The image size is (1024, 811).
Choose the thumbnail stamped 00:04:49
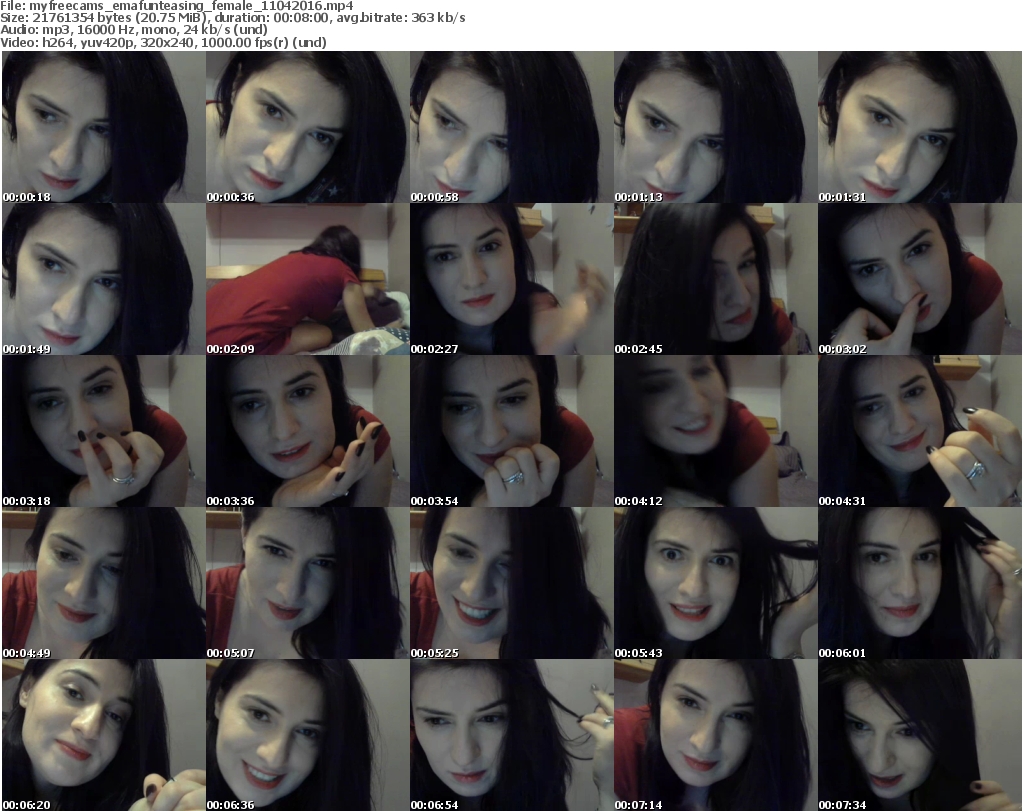104,583
